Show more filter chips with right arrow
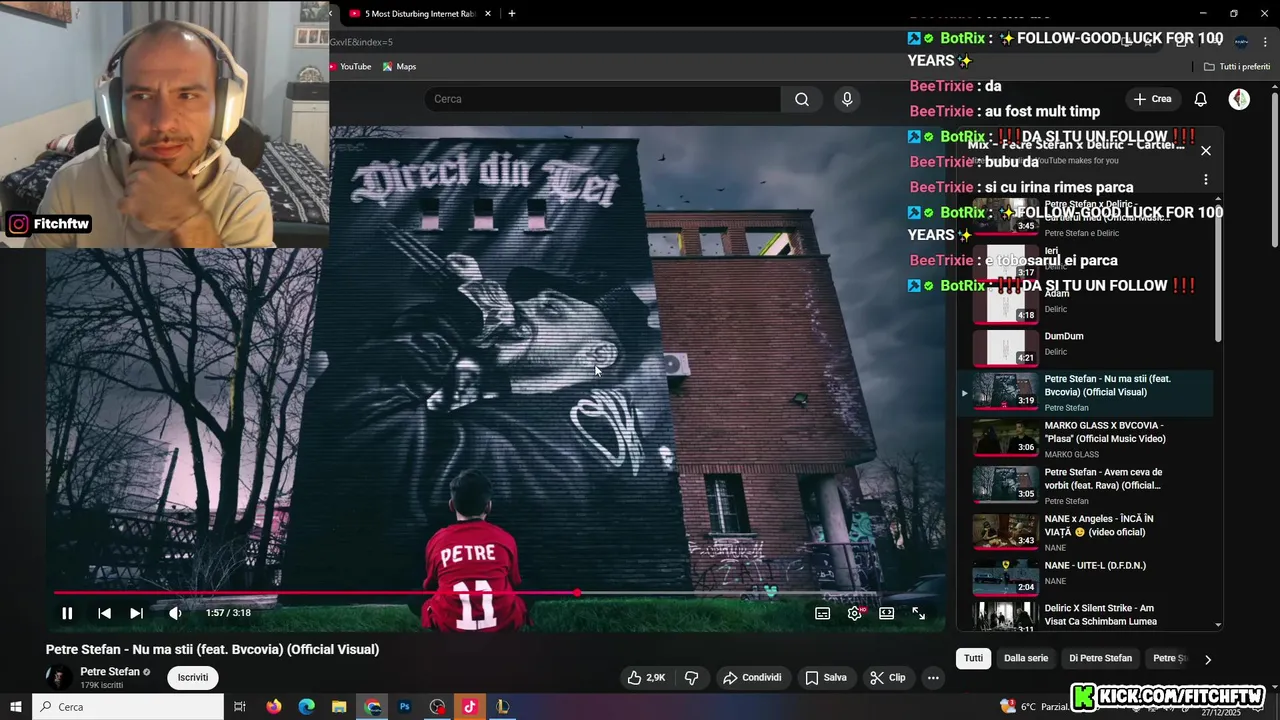This screenshot has height=720, width=1280. click(1208, 659)
